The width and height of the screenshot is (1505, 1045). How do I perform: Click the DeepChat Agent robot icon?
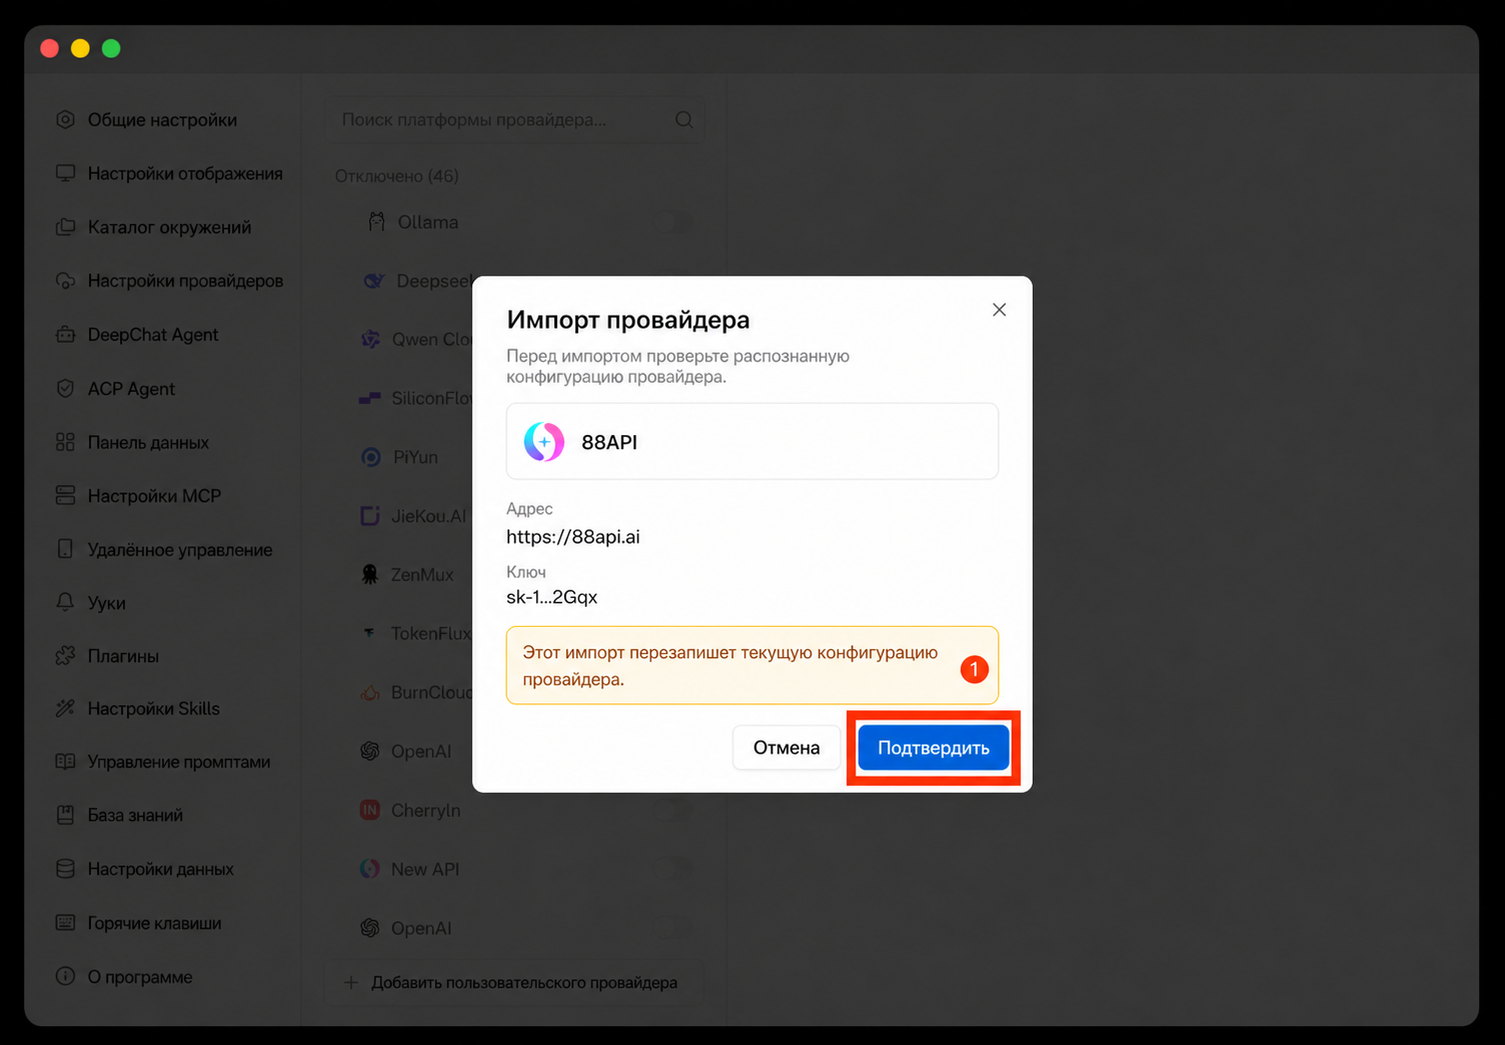tap(65, 334)
